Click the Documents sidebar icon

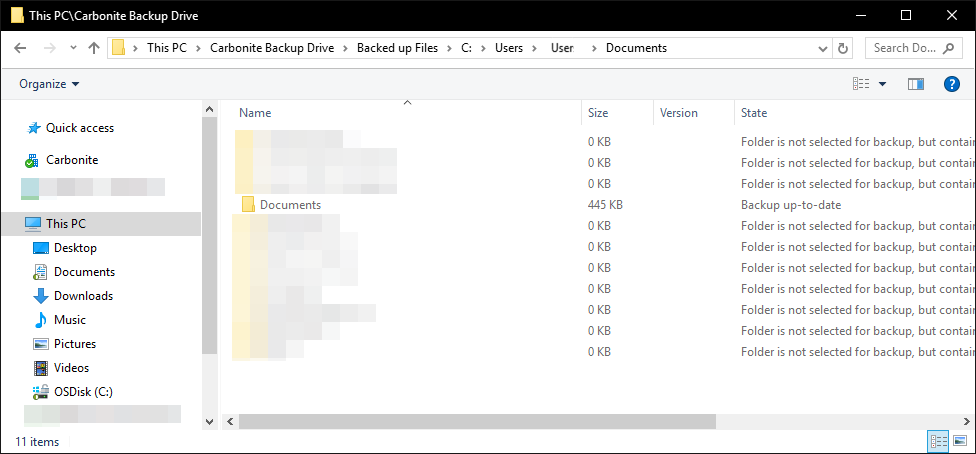tap(40, 272)
